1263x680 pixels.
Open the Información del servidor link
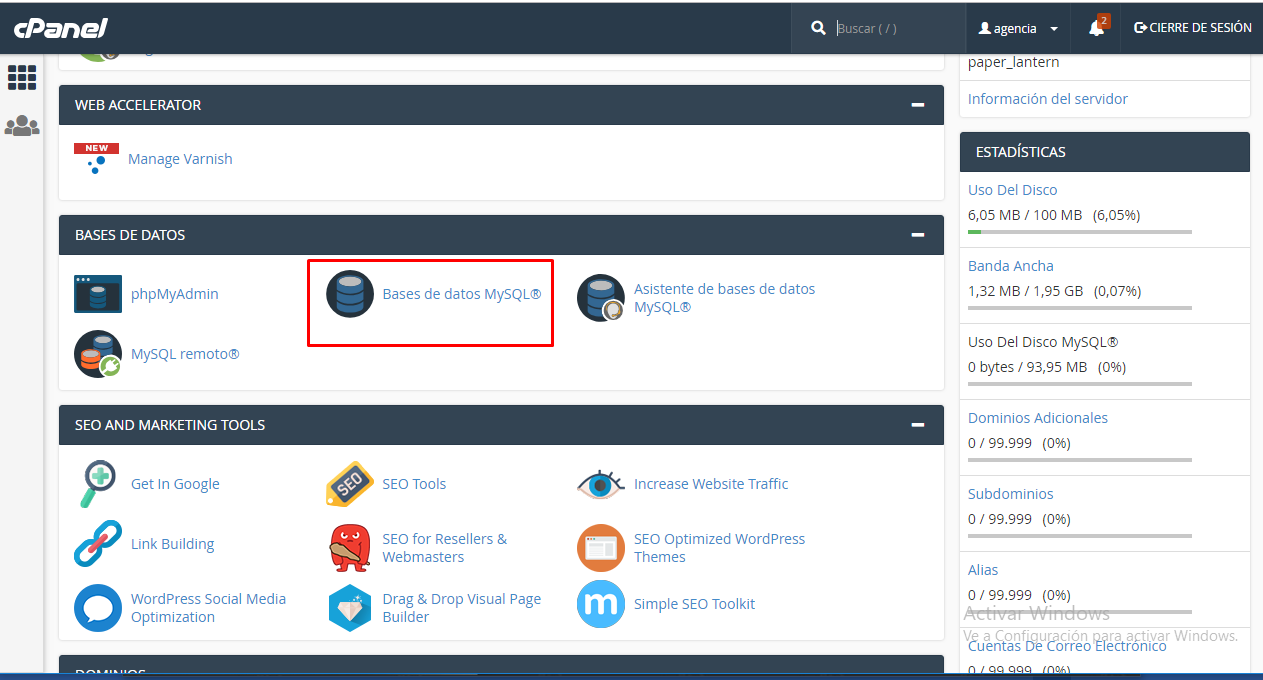click(x=1047, y=99)
